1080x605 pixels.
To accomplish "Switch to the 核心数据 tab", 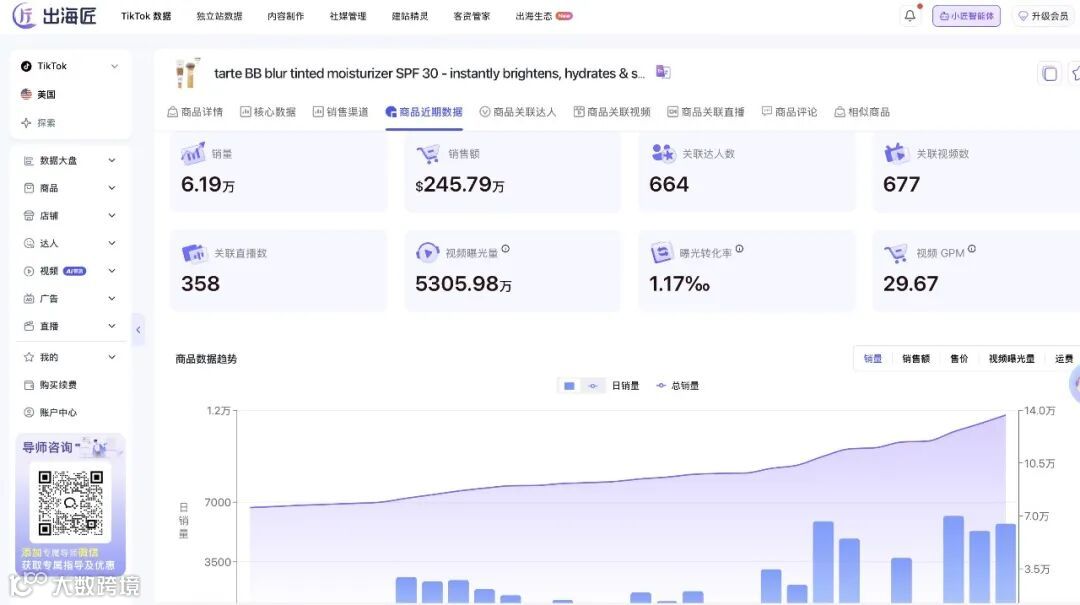I will point(268,112).
